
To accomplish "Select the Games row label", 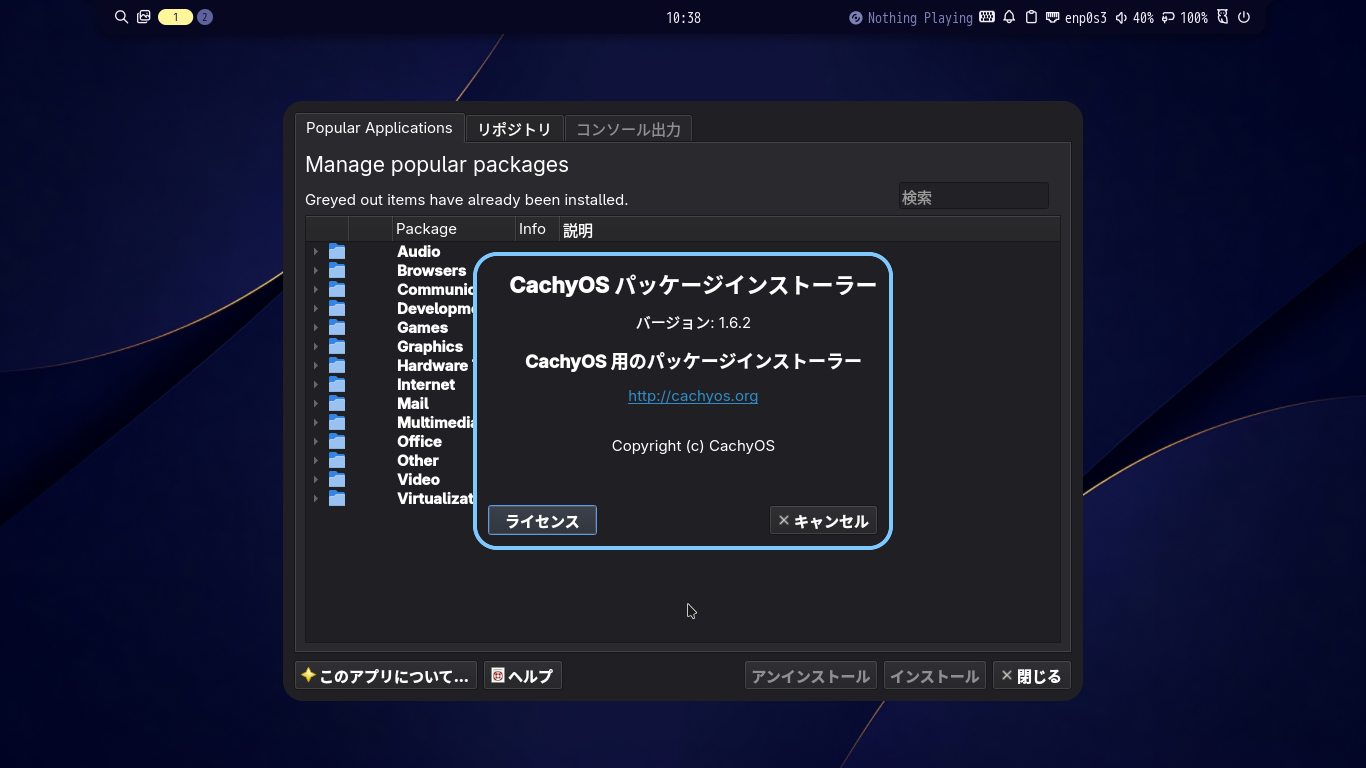I will 422,328.
